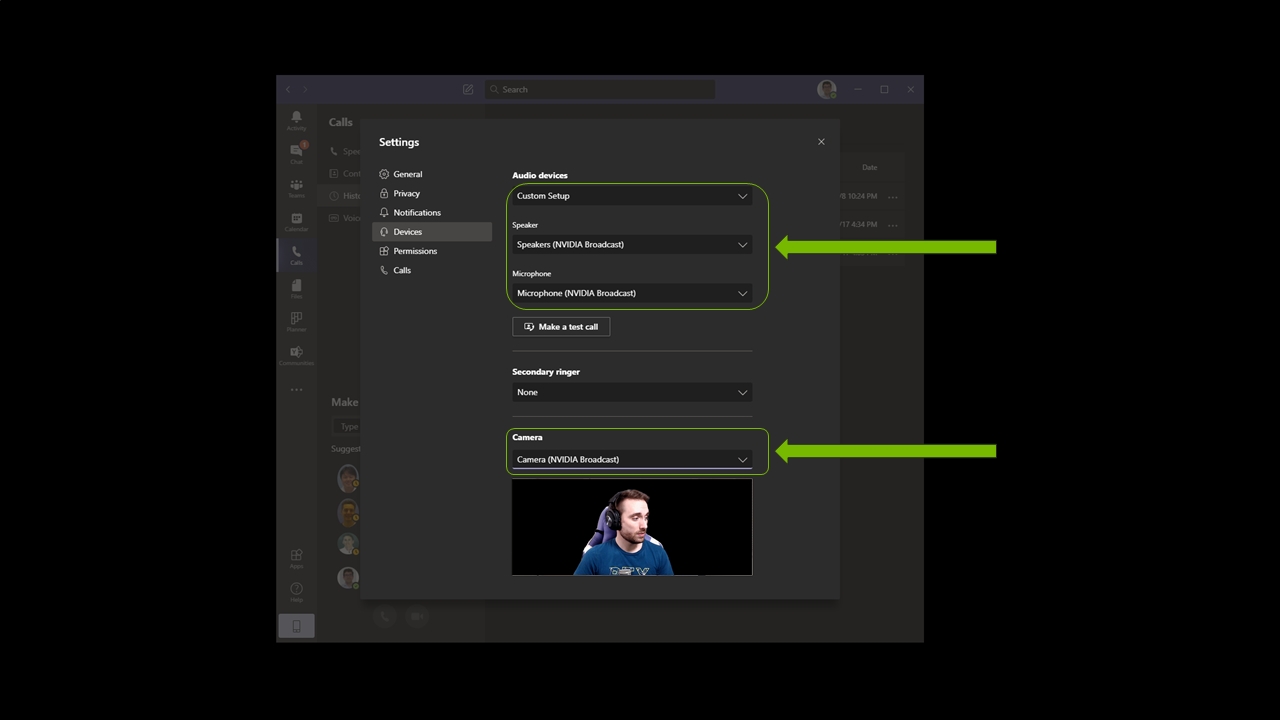Open the Apps icon in sidebar
Viewport: 1280px width, 720px height.
296,557
